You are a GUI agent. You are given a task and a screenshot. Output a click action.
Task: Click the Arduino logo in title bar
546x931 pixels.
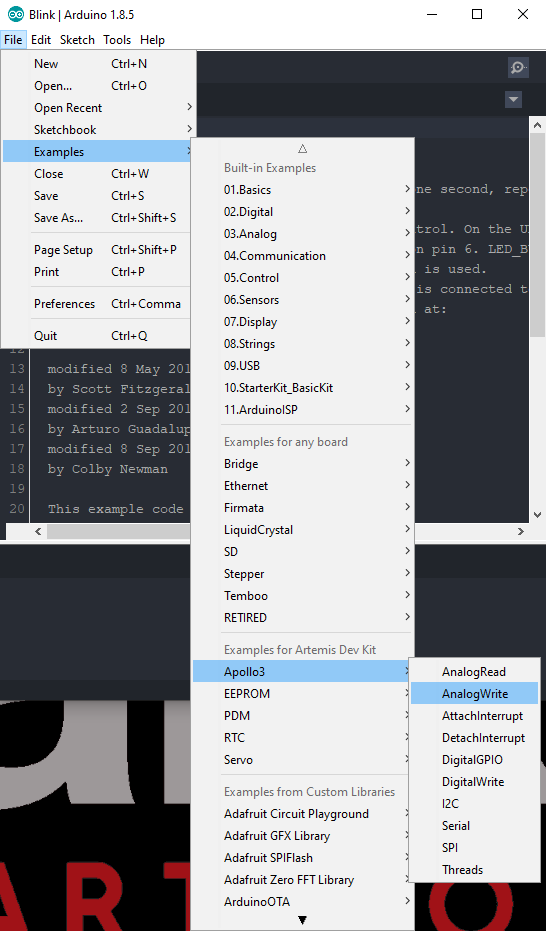[x=16, y=14]
